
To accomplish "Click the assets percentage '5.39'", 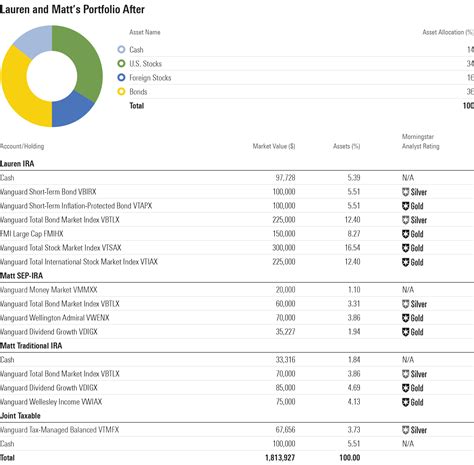I will point(354,178).
